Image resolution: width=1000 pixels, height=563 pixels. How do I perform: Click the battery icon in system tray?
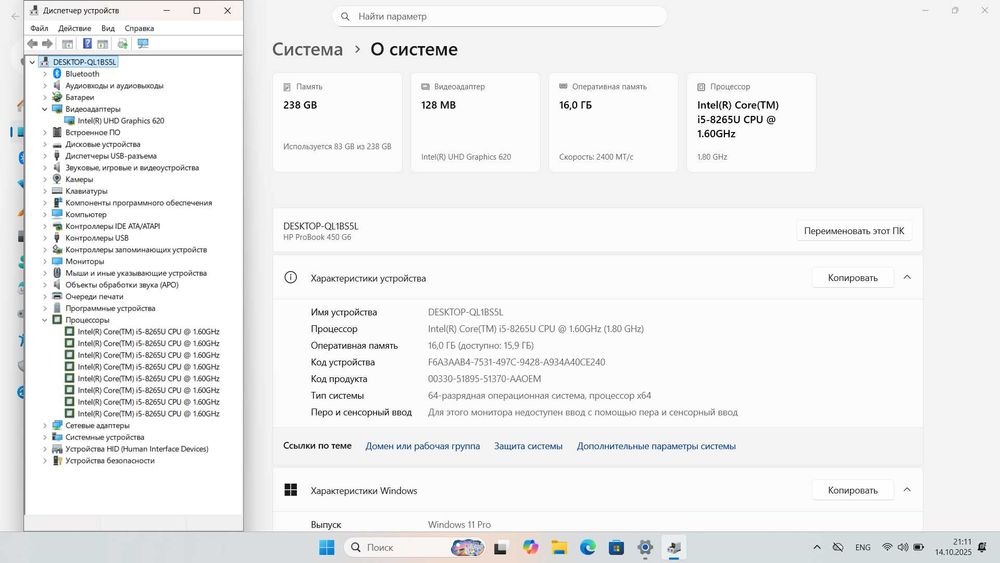pyautogui.click(x=918, y=547)
